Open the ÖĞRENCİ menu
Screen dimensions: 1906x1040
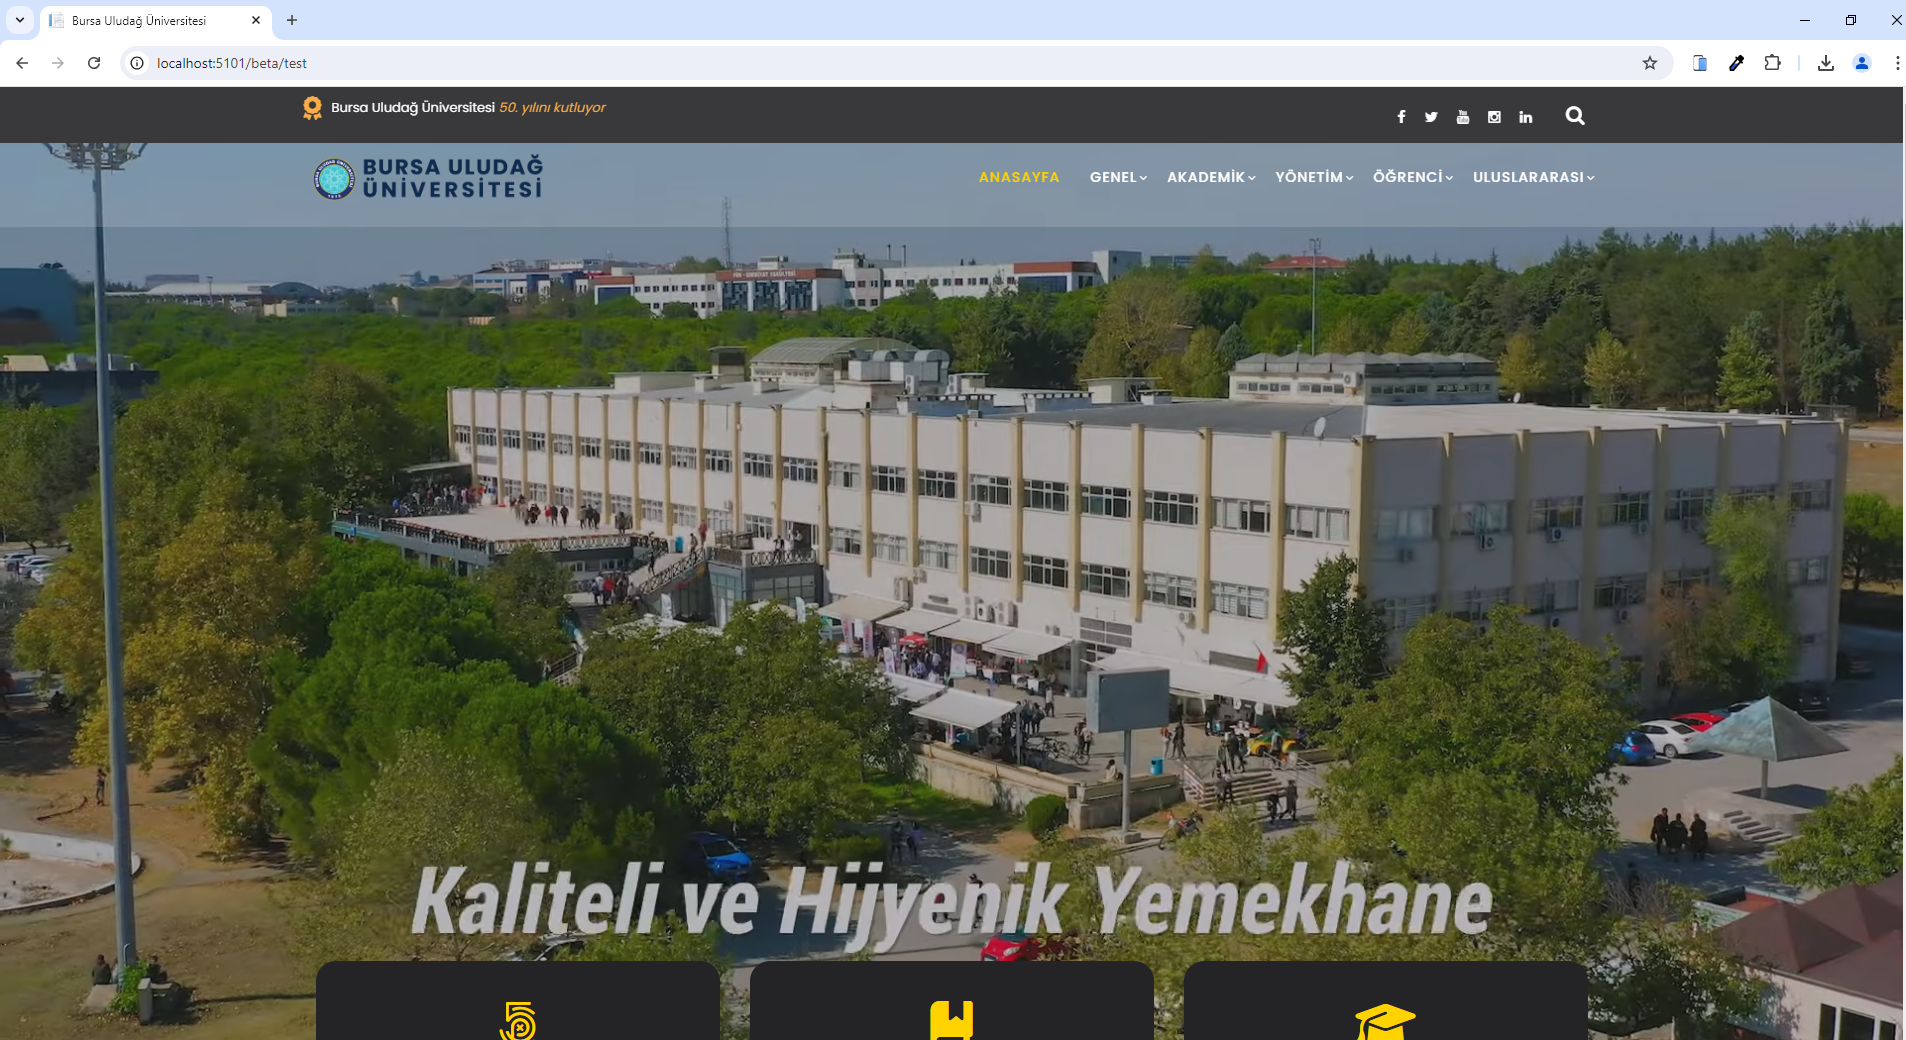point(1412,177)
